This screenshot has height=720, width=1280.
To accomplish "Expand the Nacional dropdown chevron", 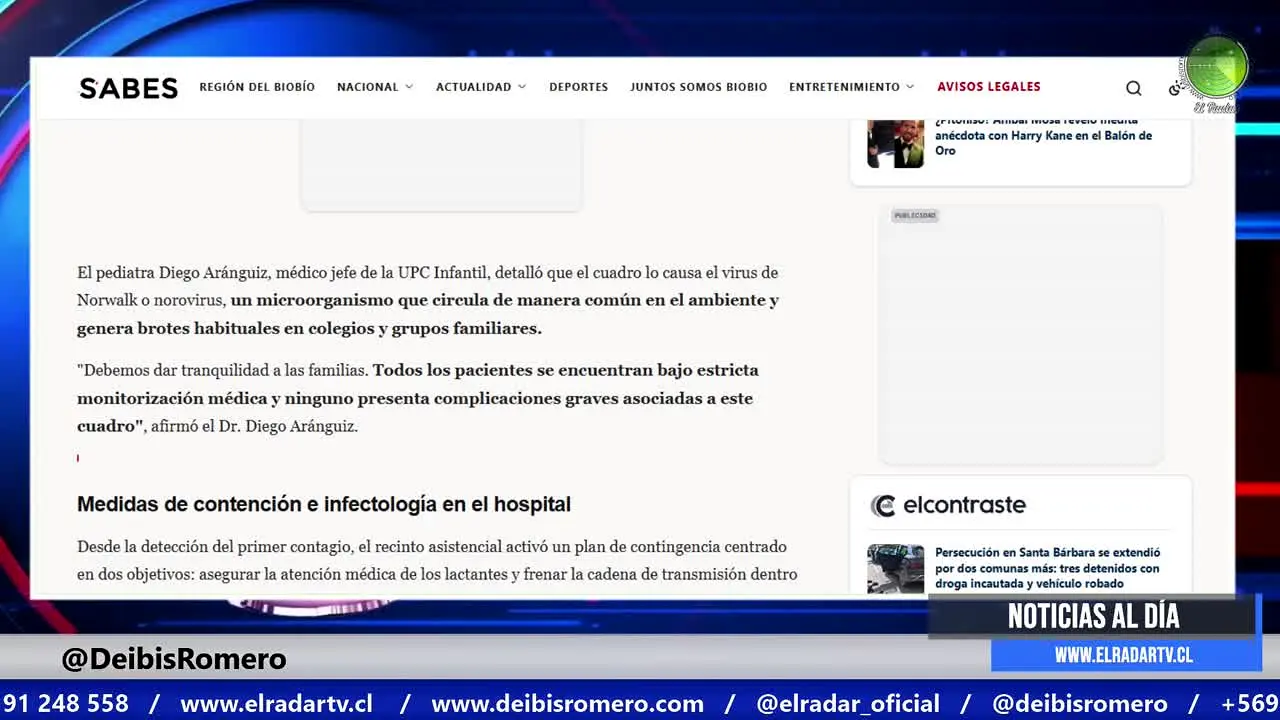I will pyautogui.click(x=408, y=87).
